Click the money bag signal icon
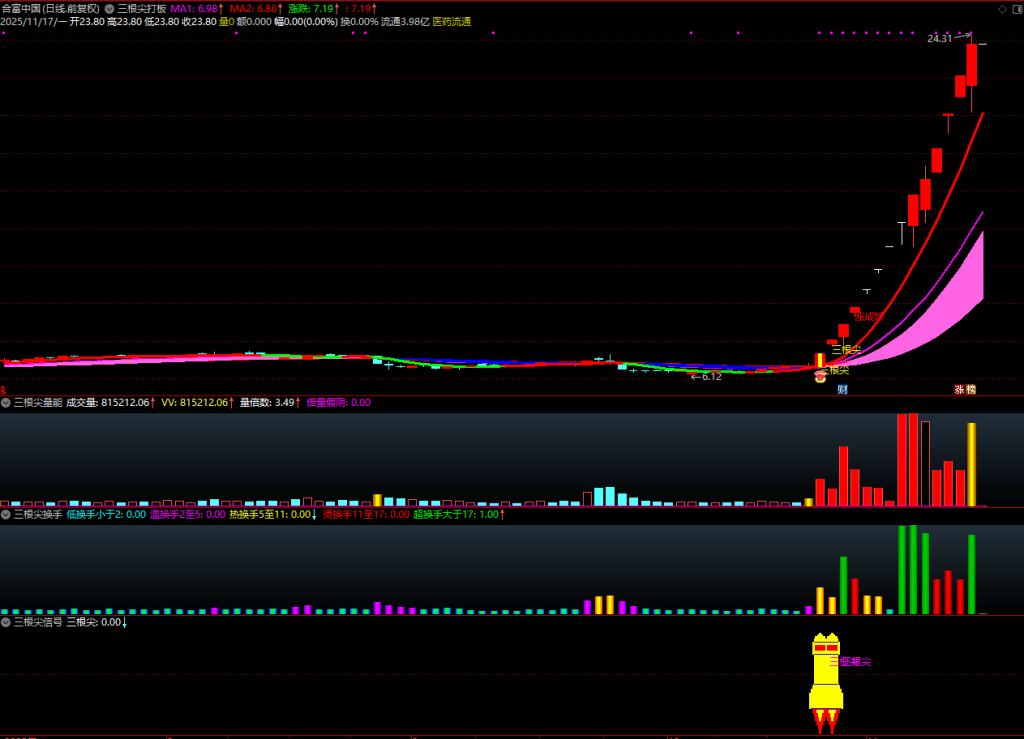1024x739 pixels. 820,374
